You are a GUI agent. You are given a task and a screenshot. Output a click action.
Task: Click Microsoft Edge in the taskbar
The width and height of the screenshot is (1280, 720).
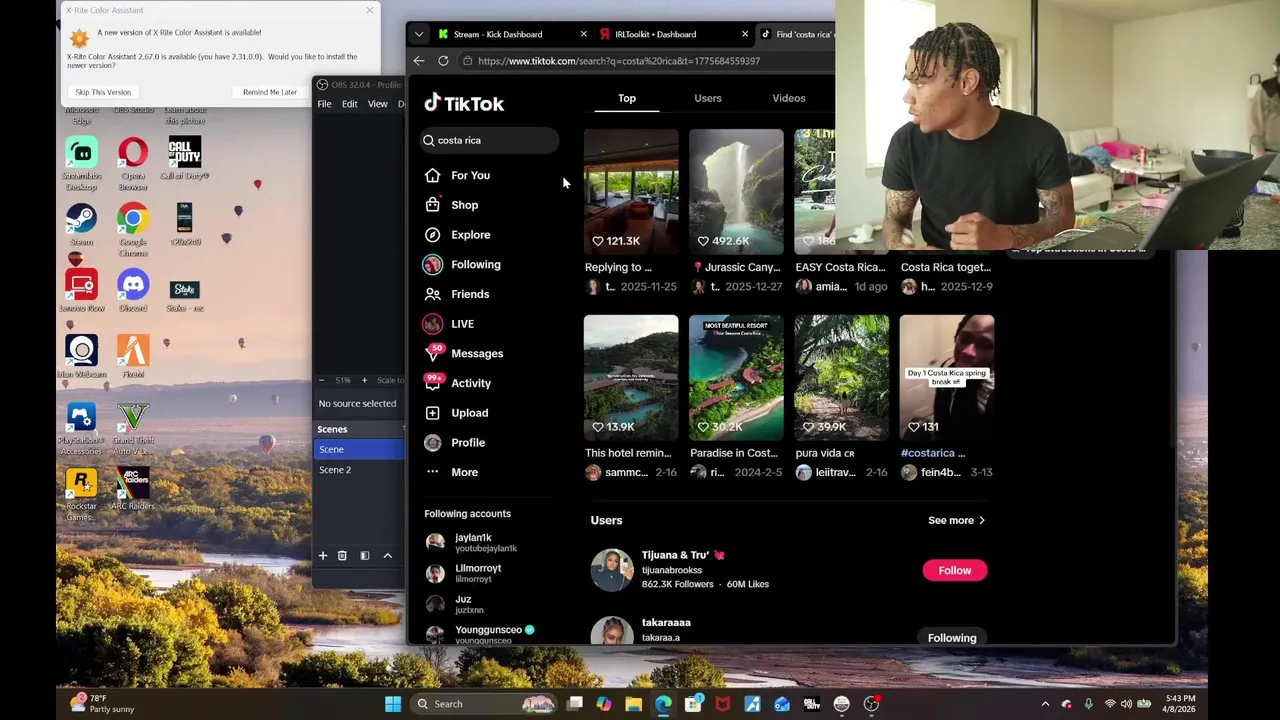[x=663, y=704]
